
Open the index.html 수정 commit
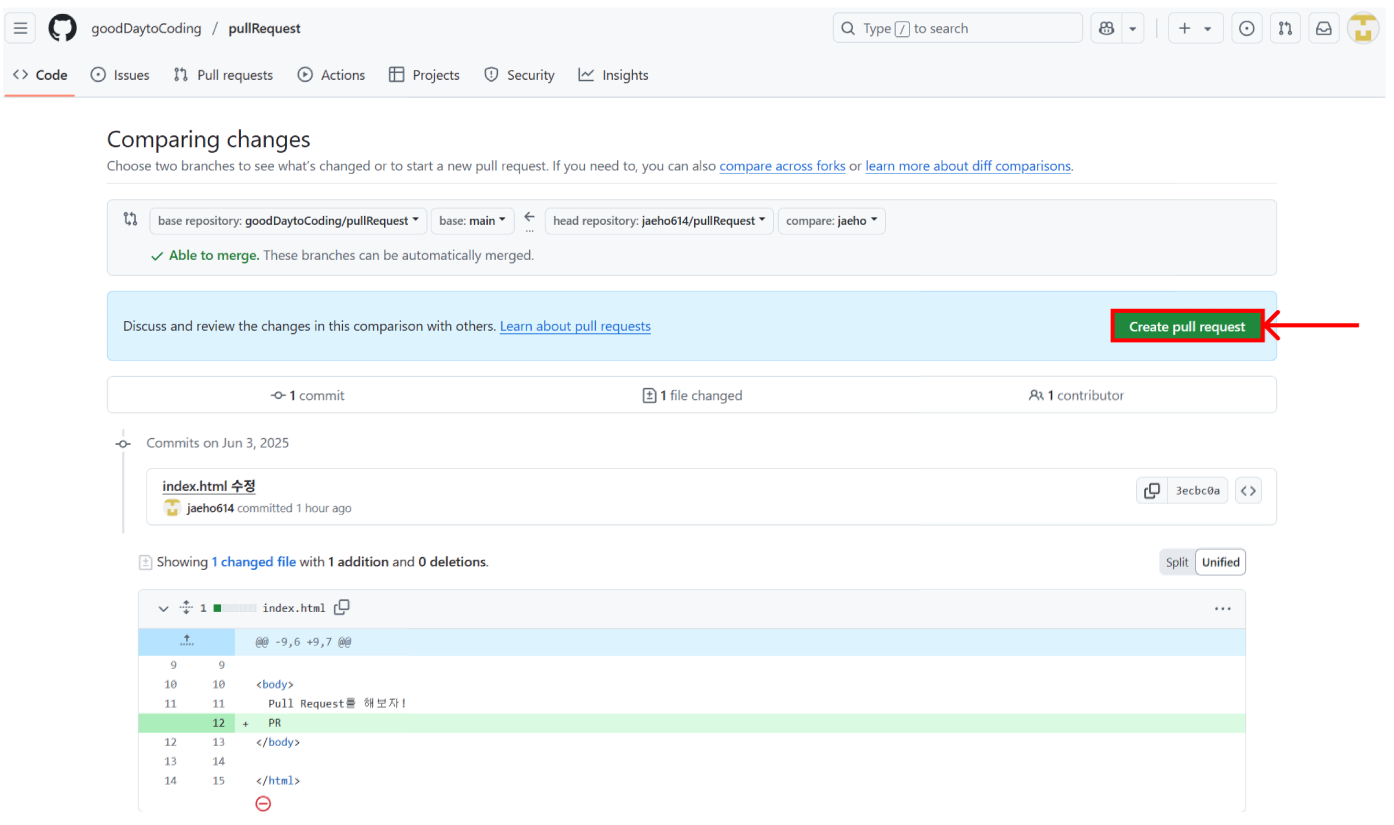(x=209, y=486)
